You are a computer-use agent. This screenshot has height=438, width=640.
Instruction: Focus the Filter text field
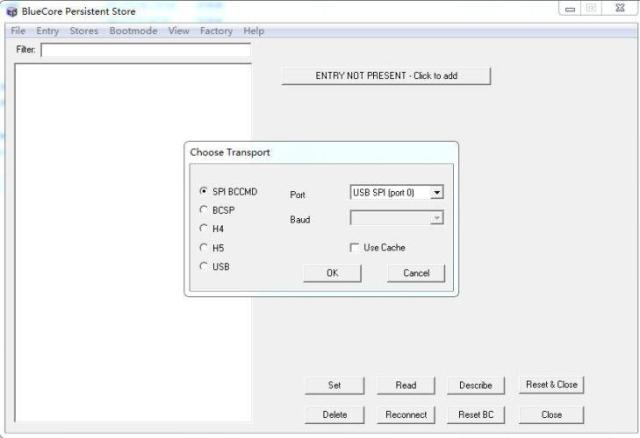(146, 50)
